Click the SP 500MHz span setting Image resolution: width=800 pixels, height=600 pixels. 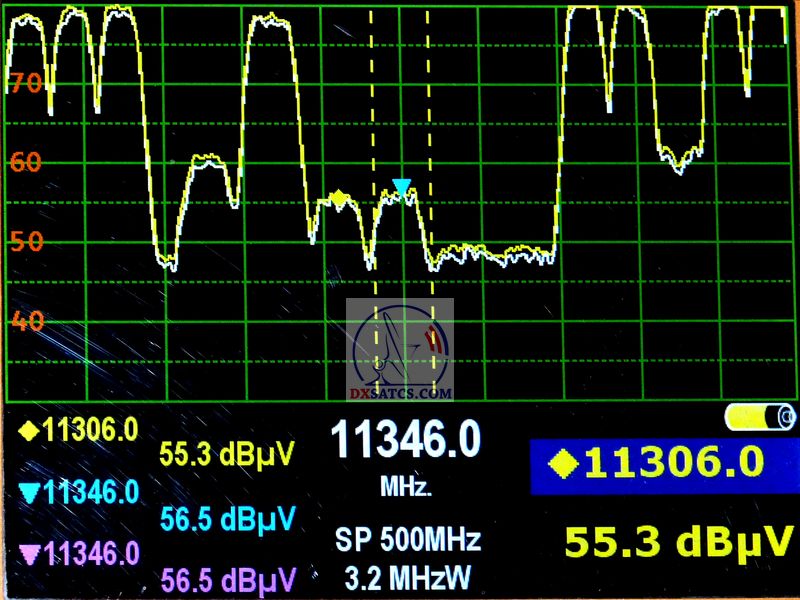tap(408, 541)
